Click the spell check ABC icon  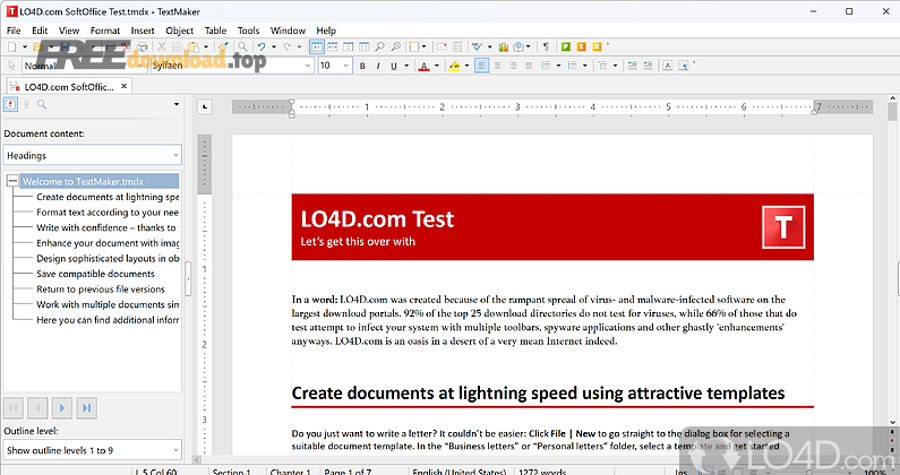[x=477, y=47]
